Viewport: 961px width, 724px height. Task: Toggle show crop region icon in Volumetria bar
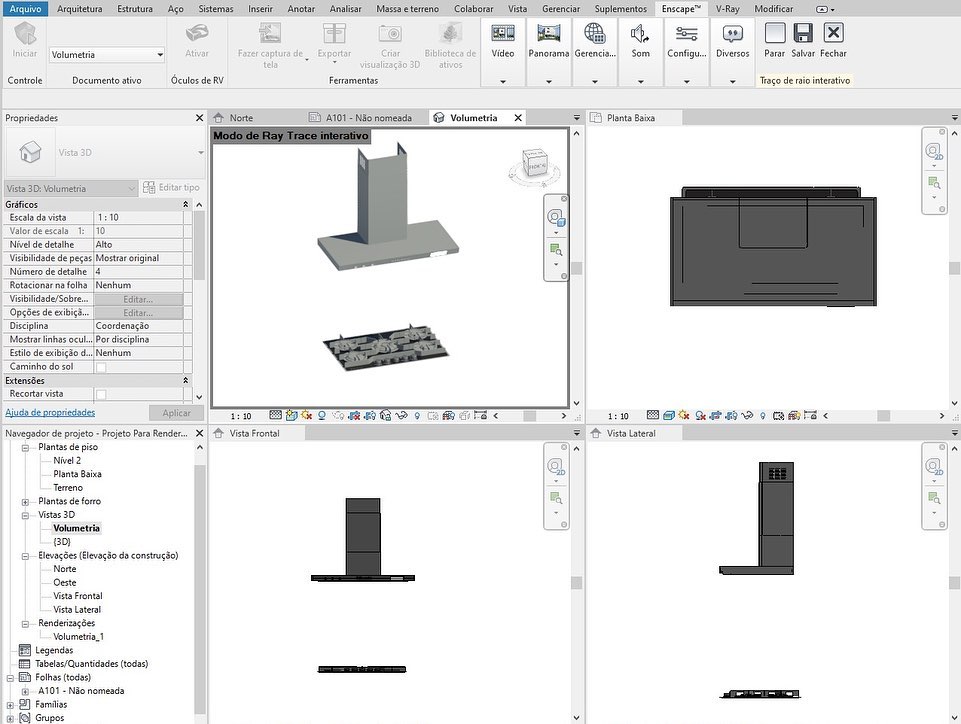[x=370, y=415]
